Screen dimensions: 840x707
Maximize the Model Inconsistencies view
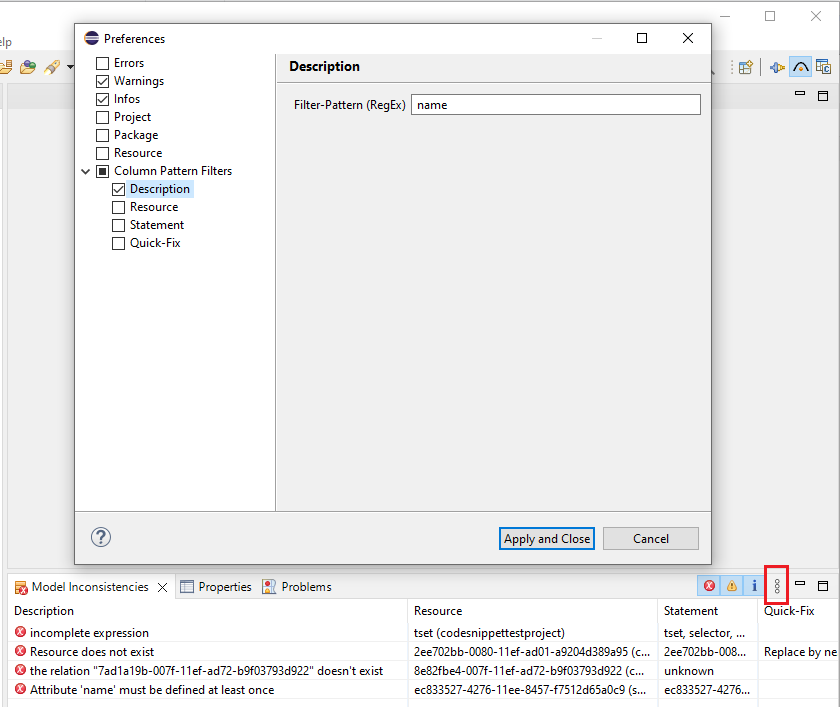point(823,586)
